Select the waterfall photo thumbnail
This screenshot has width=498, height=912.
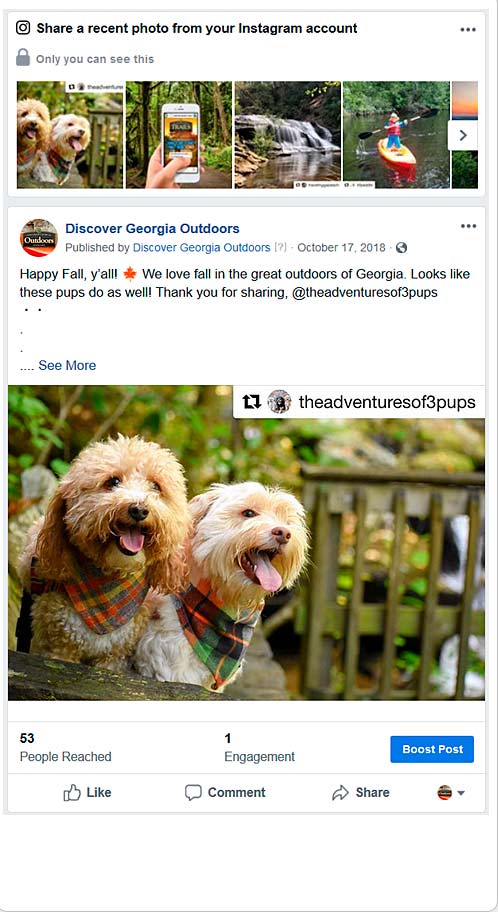coord(287,134)
